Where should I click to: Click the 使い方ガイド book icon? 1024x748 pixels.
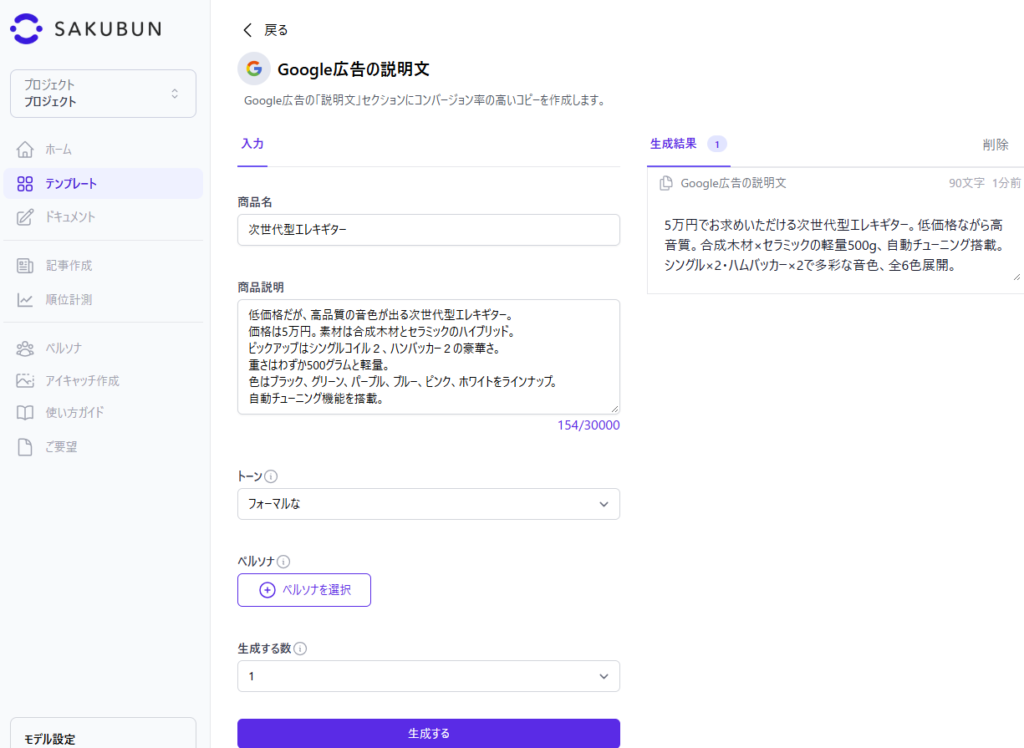point(25,413)
